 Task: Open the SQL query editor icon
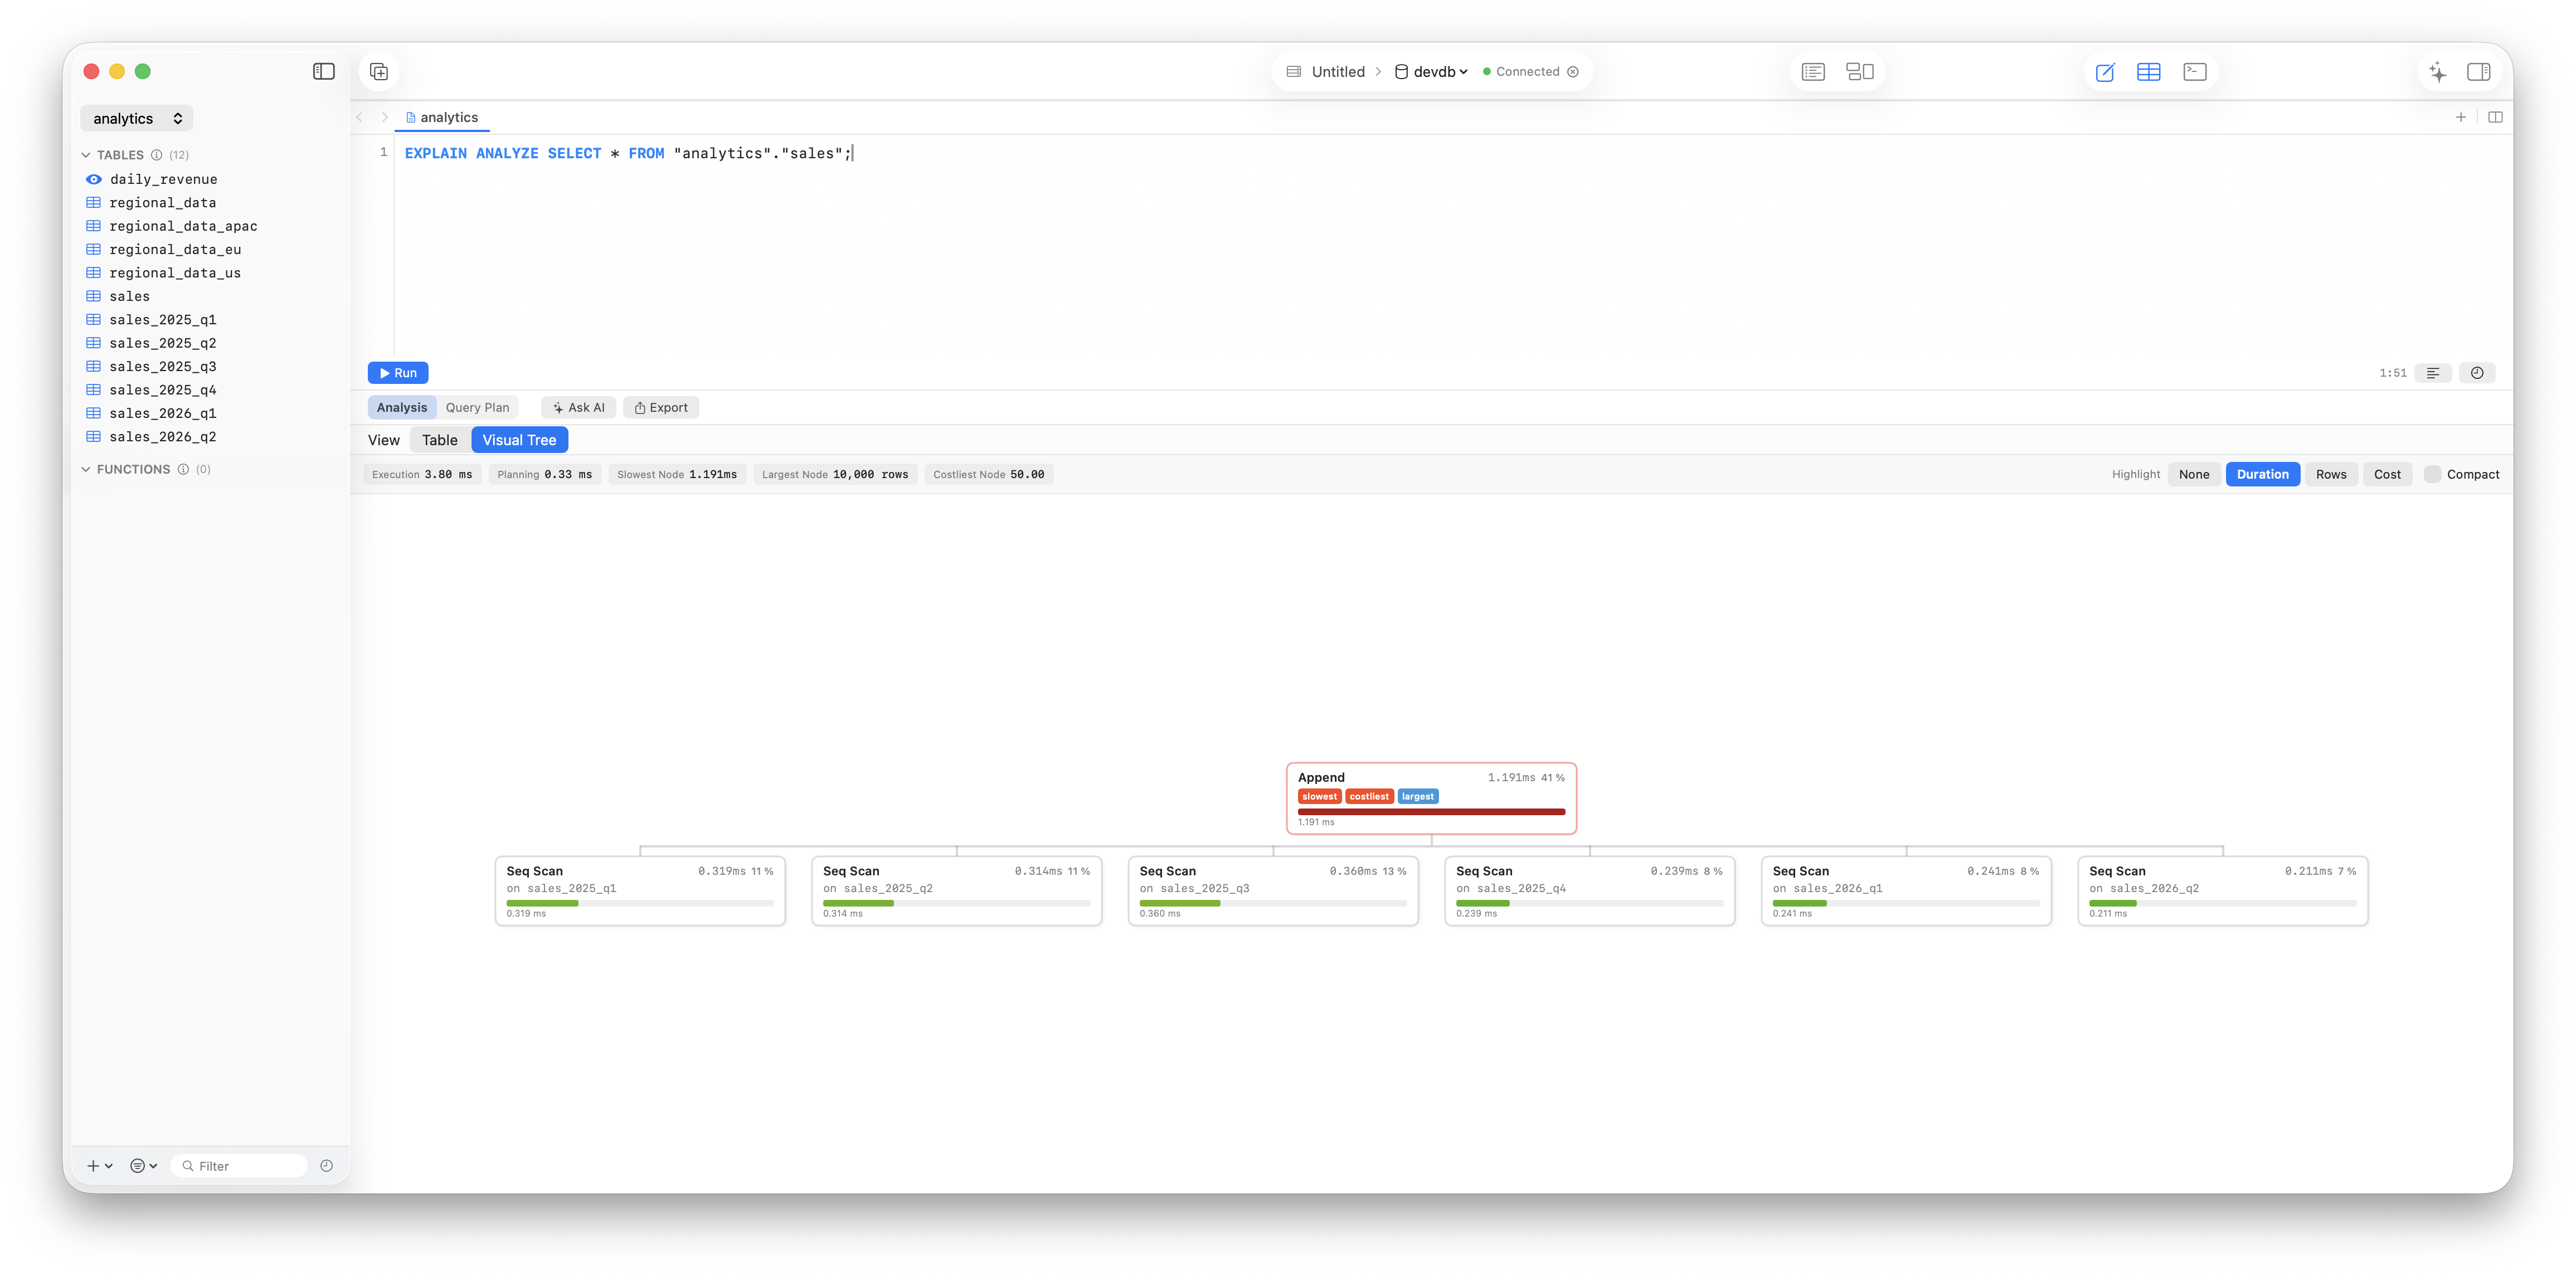[x=2105, y=72]
